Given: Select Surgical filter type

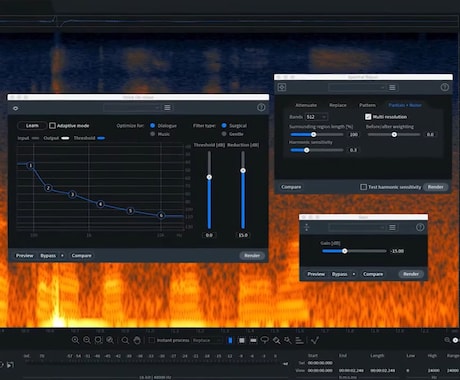Looking at the screenshot, I should (224, 125).
